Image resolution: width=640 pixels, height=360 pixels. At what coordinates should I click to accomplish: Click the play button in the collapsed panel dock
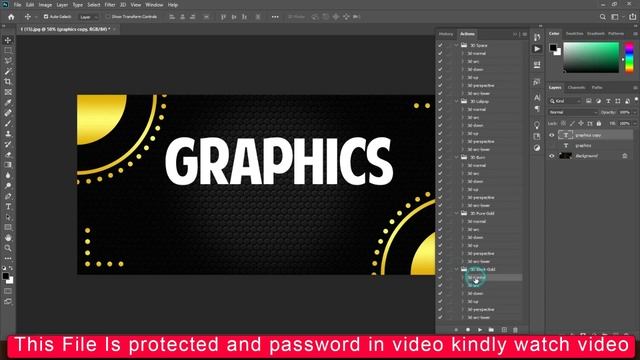(x=537, y=49)
